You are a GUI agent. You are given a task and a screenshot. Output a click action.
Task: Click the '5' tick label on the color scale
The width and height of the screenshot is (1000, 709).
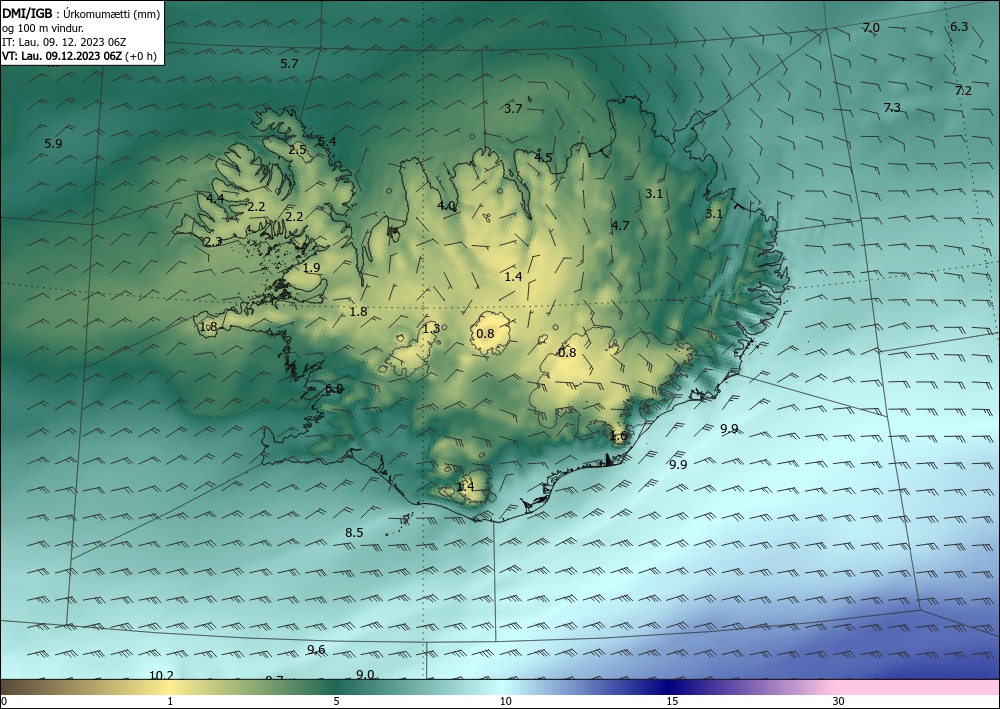pos(336,701)
